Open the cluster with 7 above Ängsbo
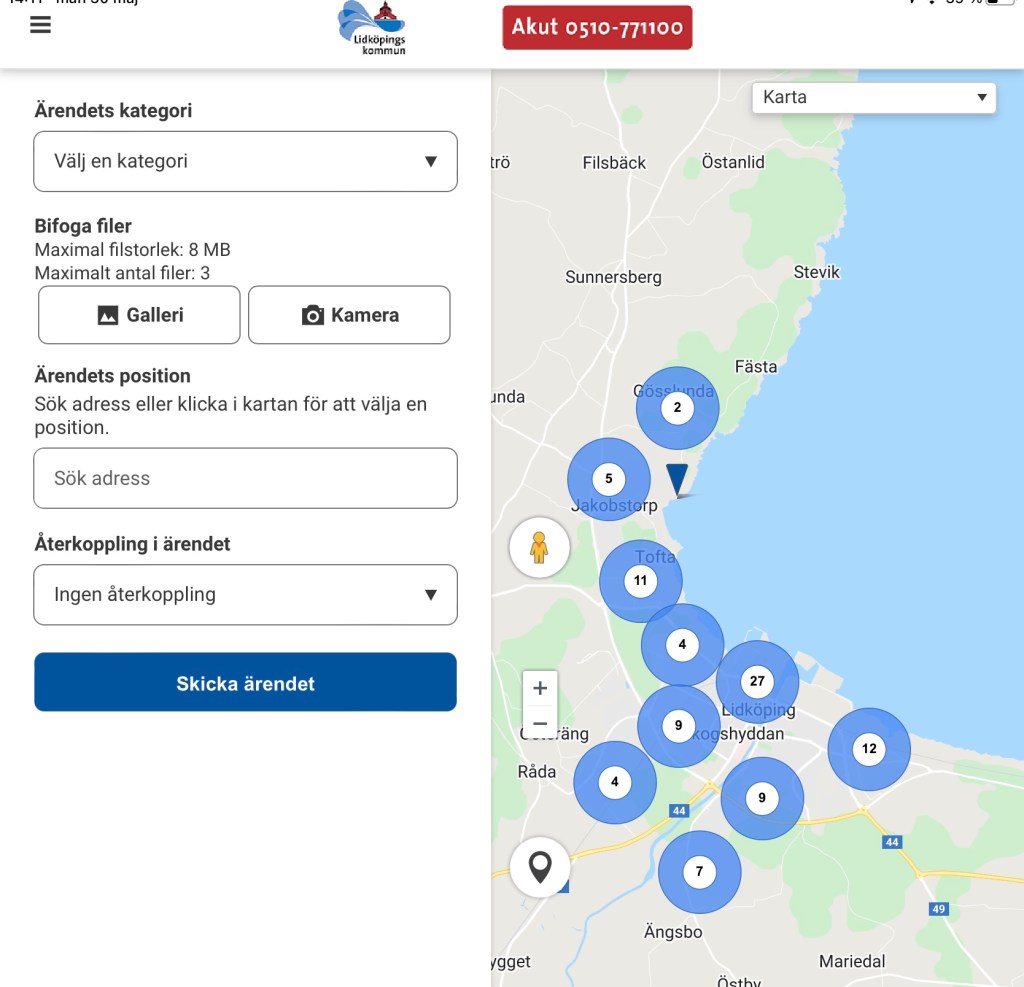The height and width of the screenshot is (987, 1024). pyautogui.click(x=699, y=871)
